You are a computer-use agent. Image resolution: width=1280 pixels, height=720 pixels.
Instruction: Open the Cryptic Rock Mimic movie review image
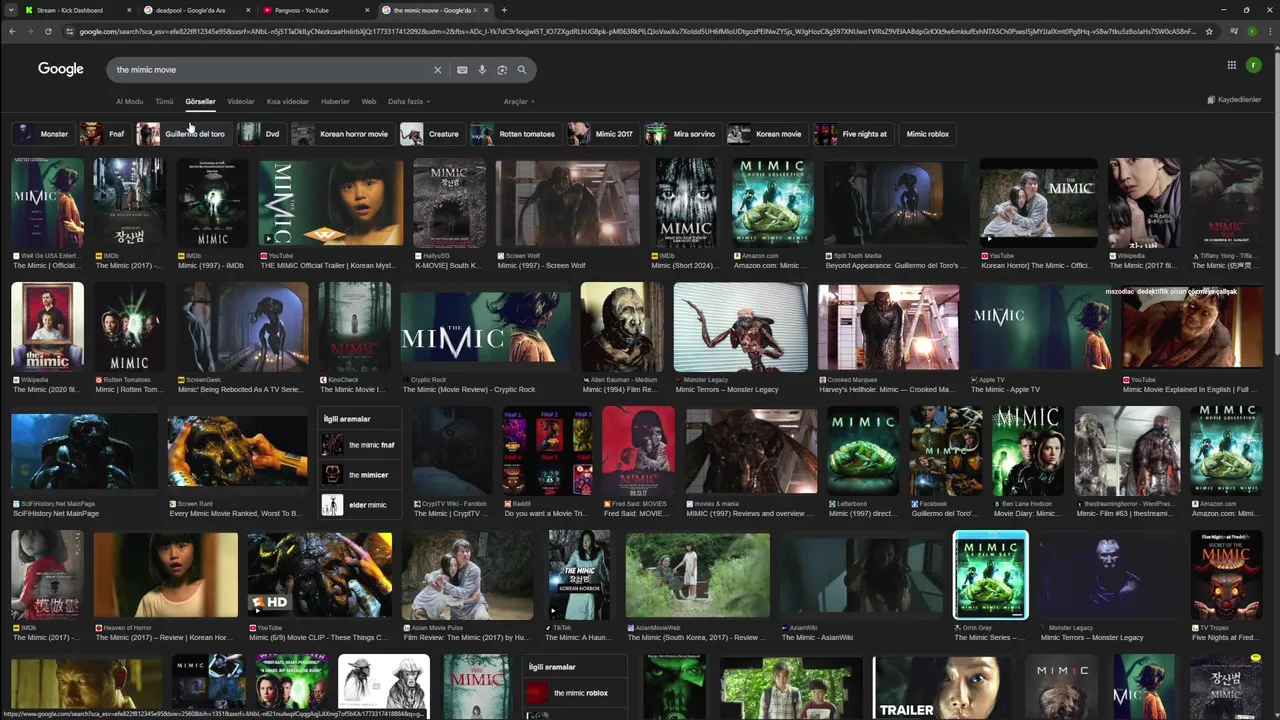pos(485,328)
